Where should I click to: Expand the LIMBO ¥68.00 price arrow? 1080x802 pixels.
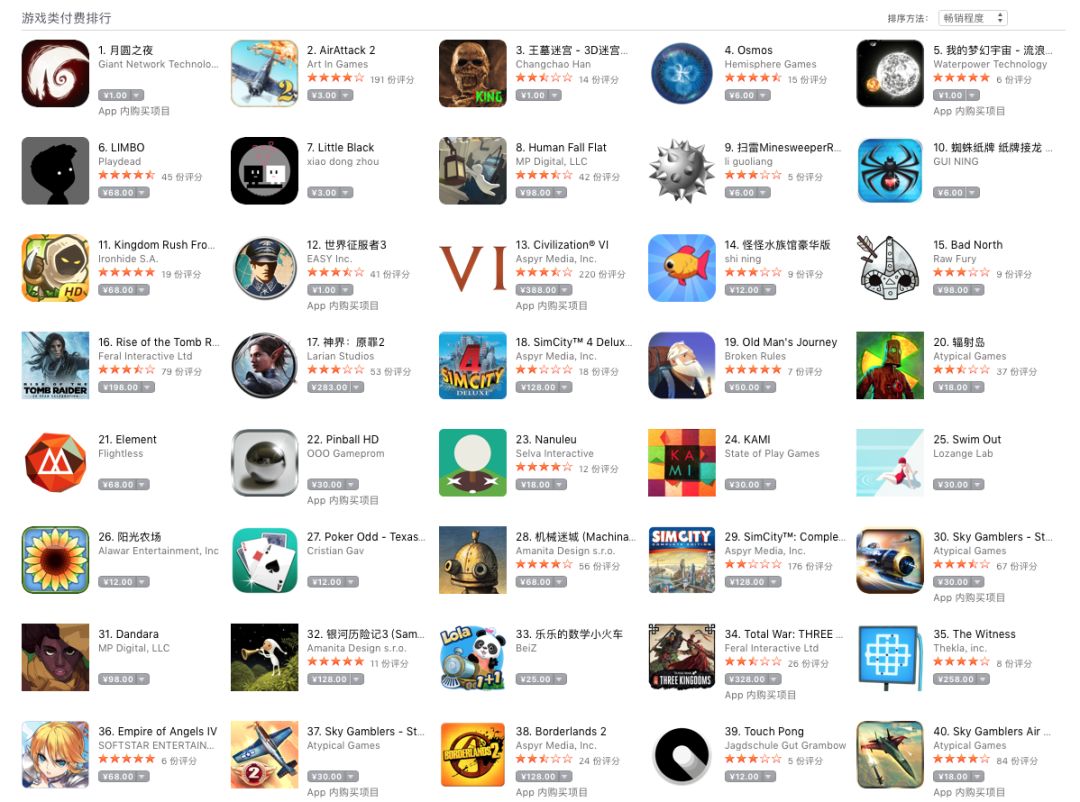(142, 193)
